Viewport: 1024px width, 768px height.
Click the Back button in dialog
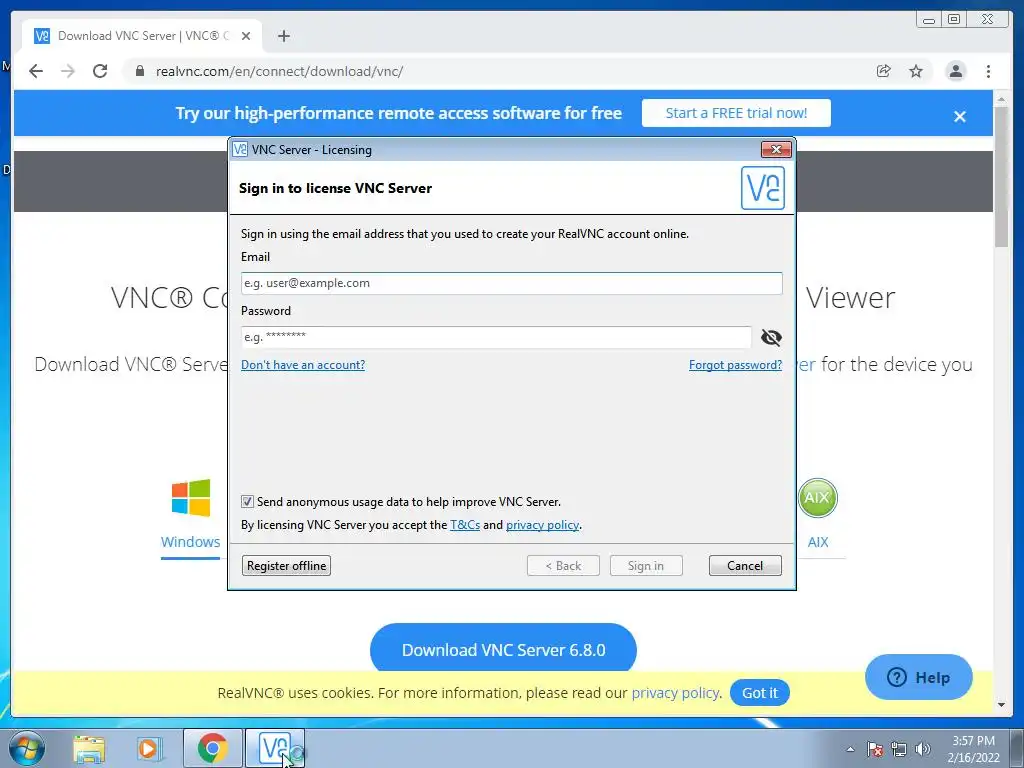(x=563, y=566)
